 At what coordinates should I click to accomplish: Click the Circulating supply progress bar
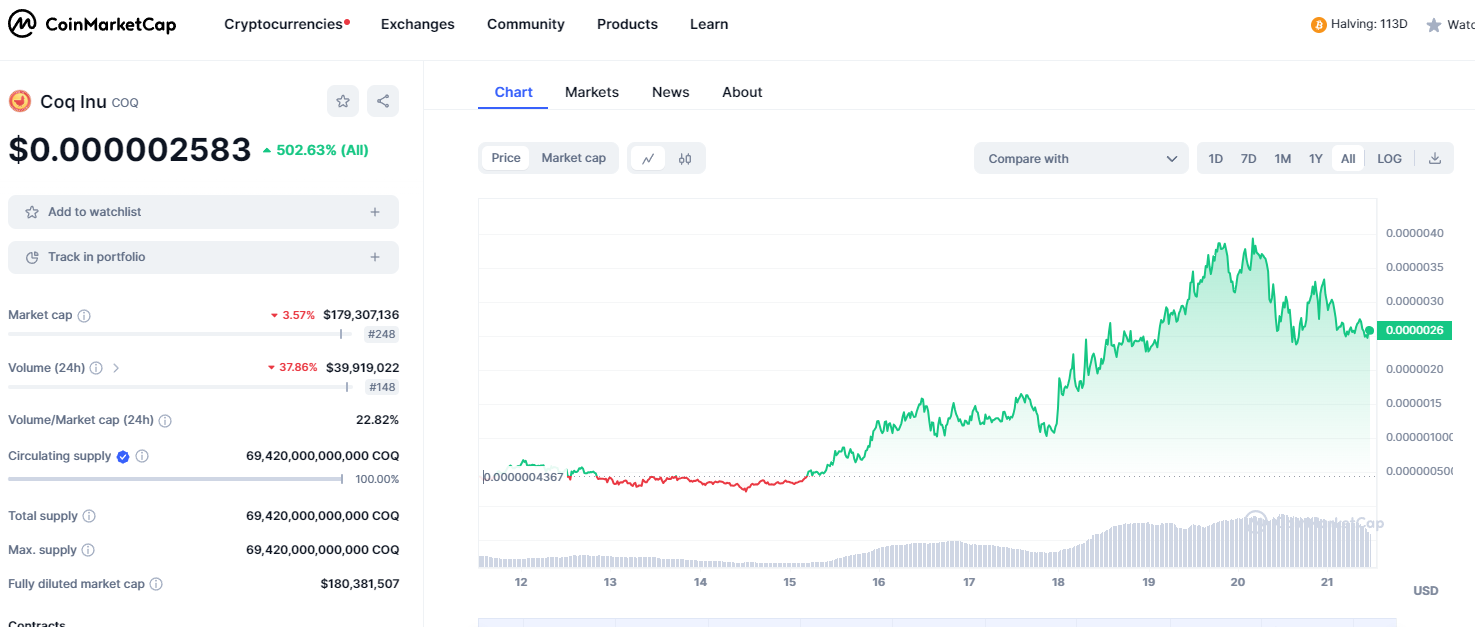175,479
